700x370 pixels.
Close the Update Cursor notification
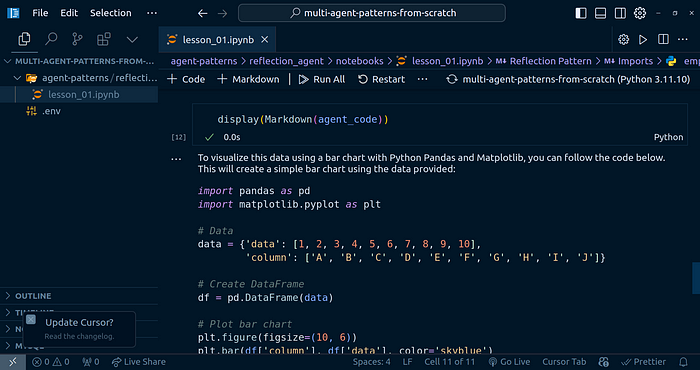[30, 320]
